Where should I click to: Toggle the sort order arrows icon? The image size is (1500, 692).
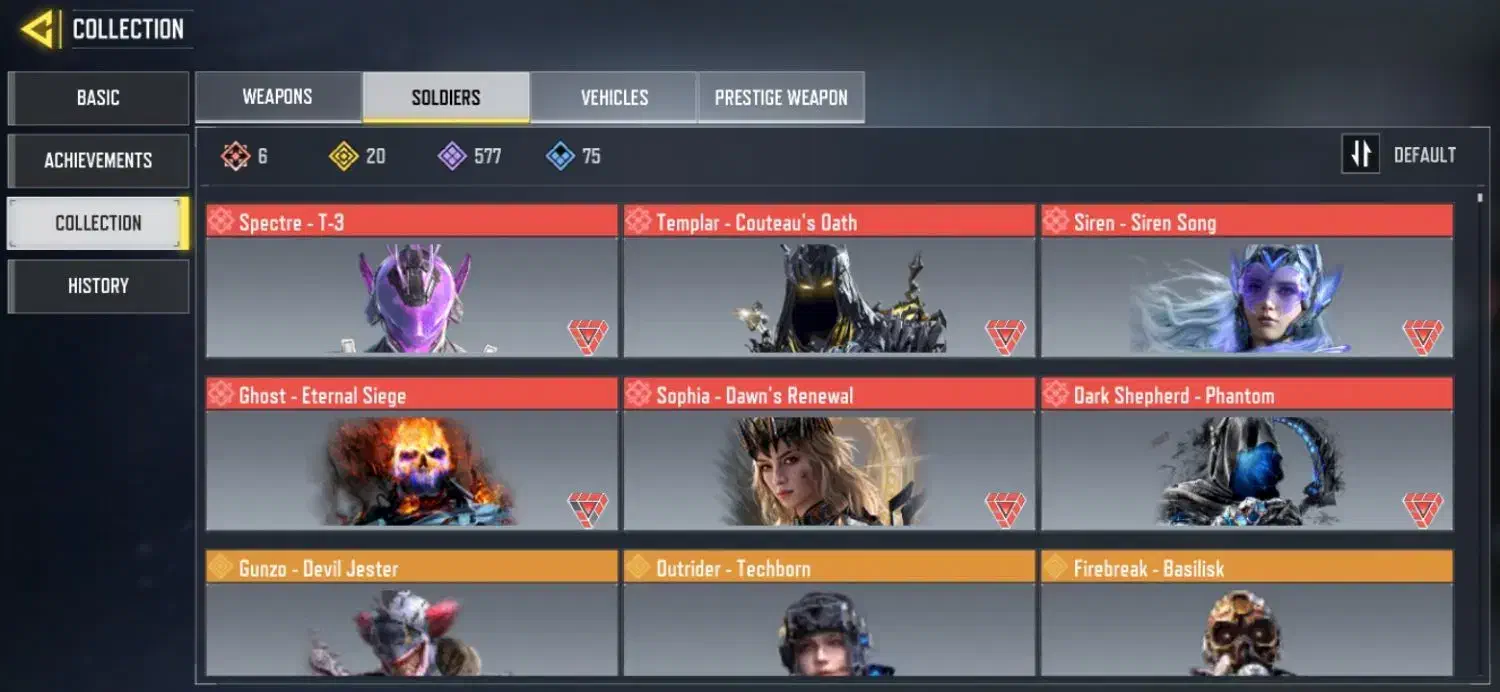[1361, 154]
